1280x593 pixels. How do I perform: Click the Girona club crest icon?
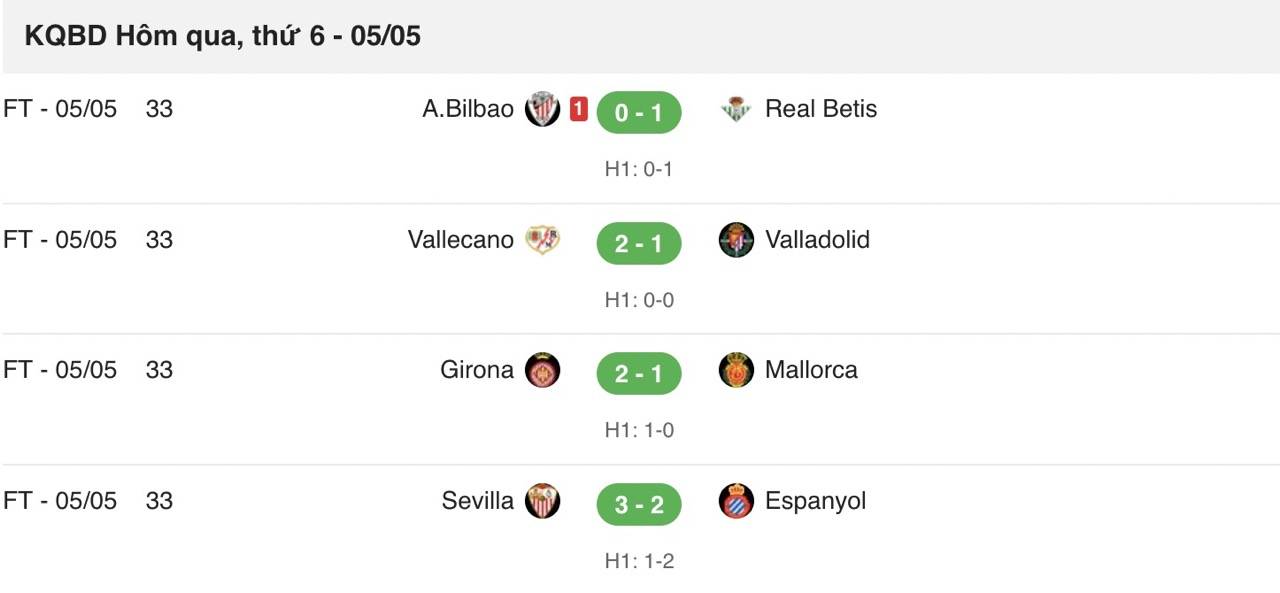pyautogui.click(x=542, y=370)
